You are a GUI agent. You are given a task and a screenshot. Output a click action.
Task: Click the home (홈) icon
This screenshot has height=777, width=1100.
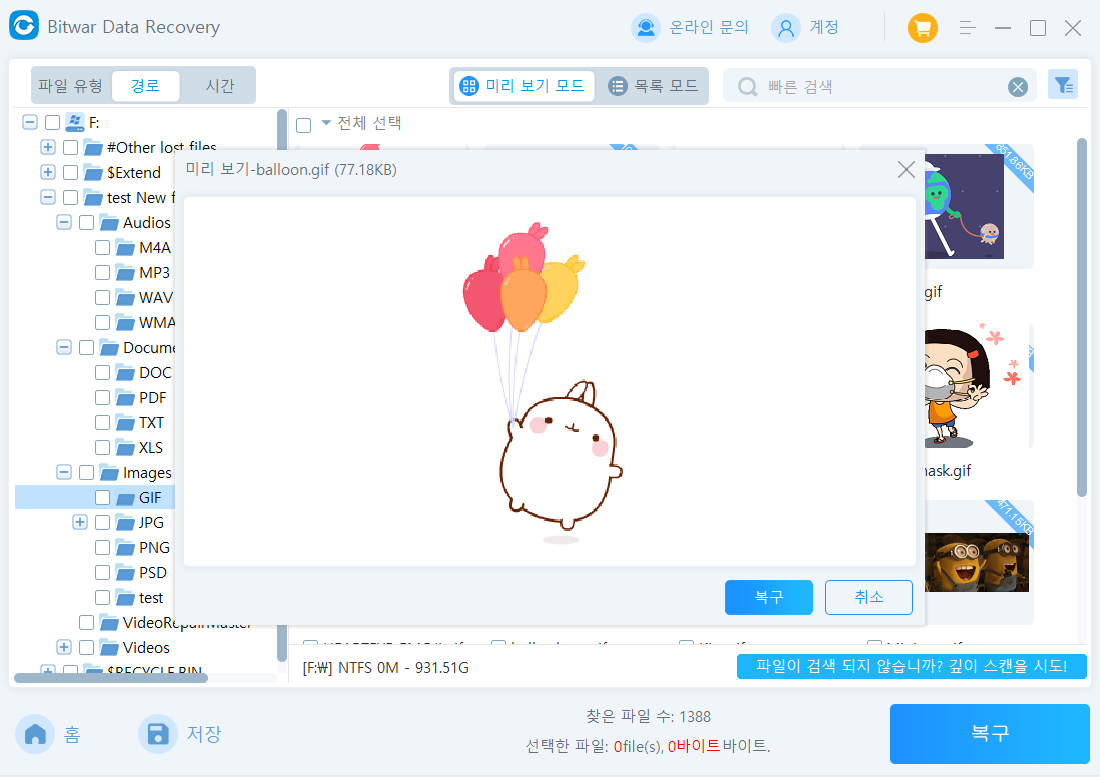pos(35,734)
